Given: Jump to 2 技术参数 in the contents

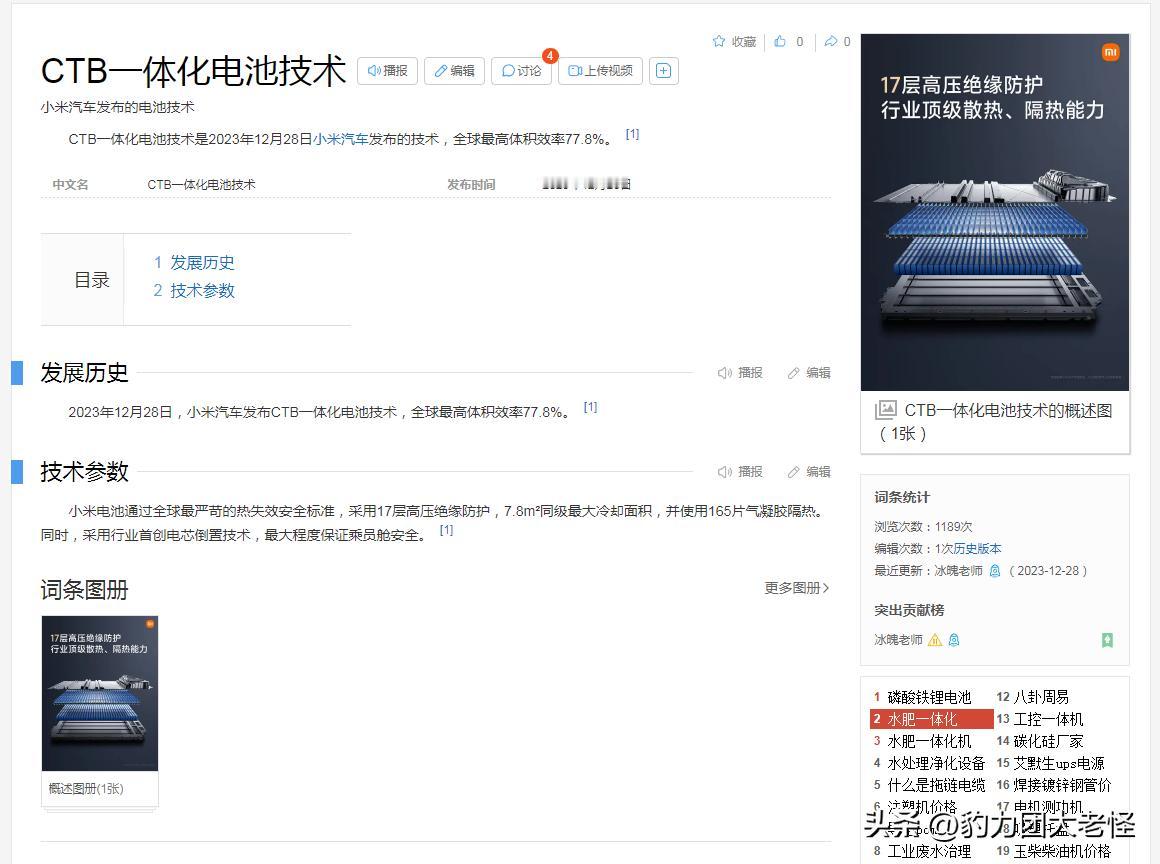Looking at the screenshot, I should coord(194,291).
